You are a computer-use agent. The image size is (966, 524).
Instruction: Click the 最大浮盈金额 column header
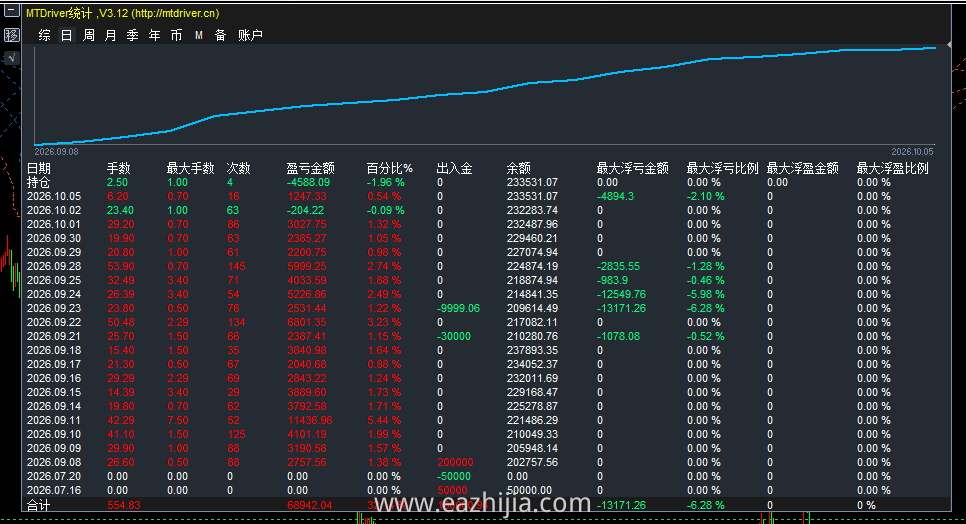tap(803, 168)
